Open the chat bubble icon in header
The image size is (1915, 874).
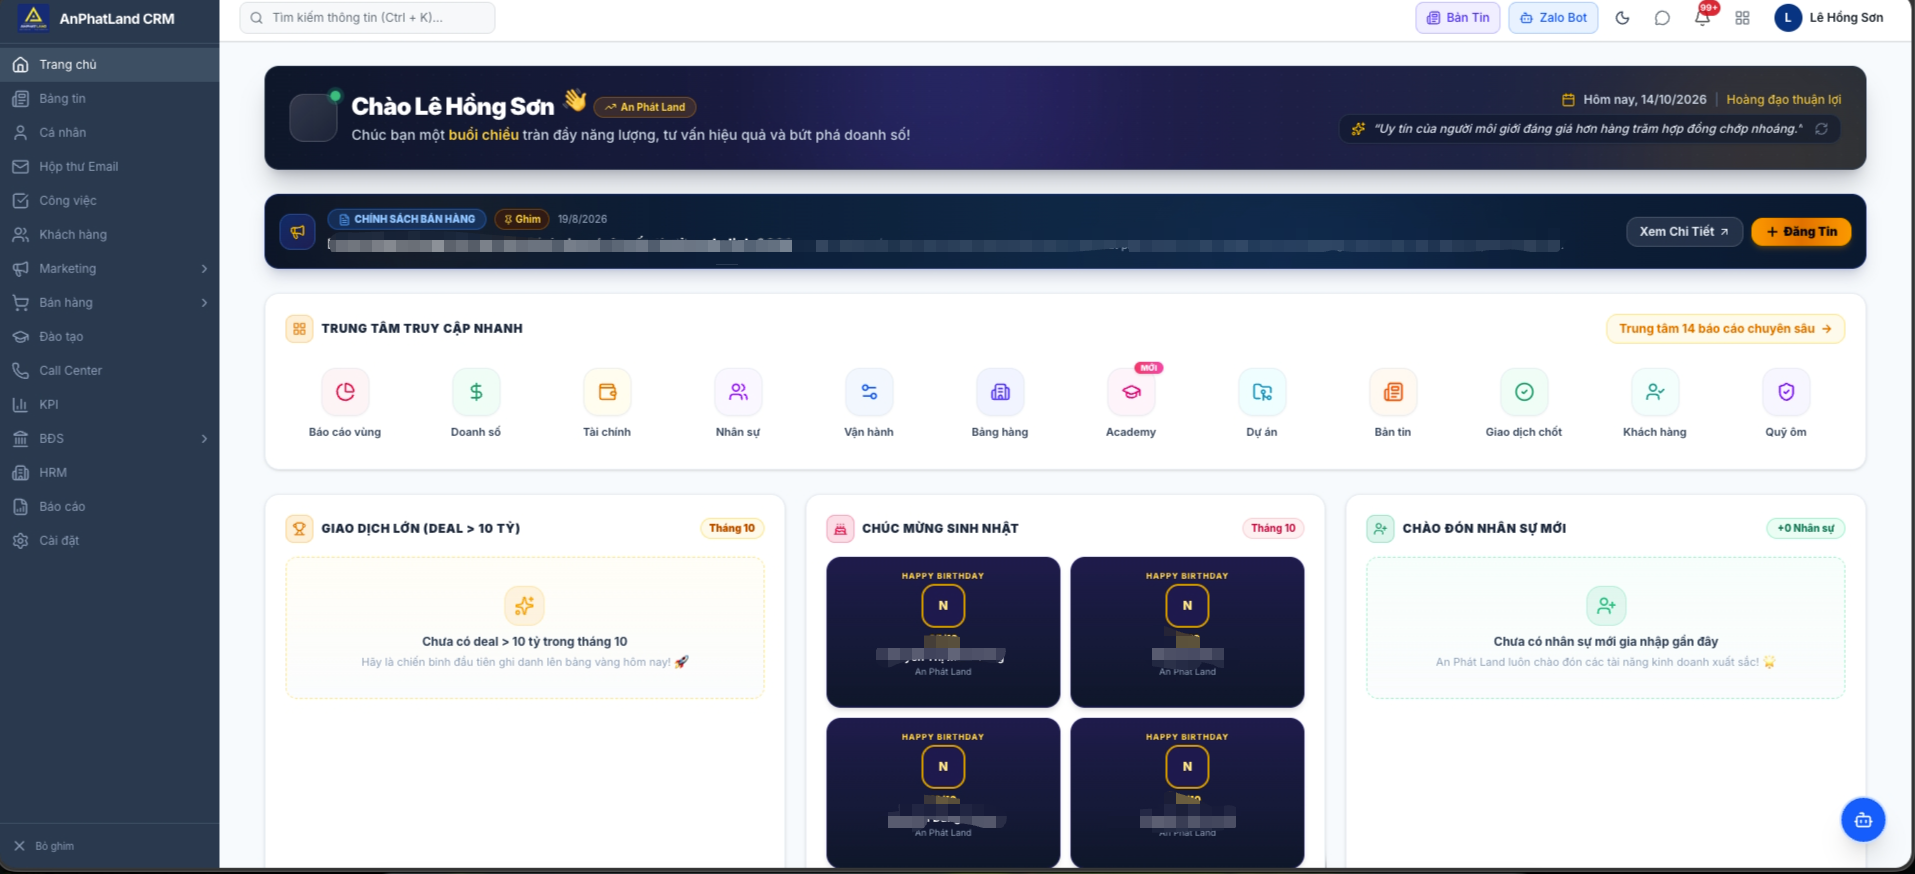click(x=1662, y=18)
